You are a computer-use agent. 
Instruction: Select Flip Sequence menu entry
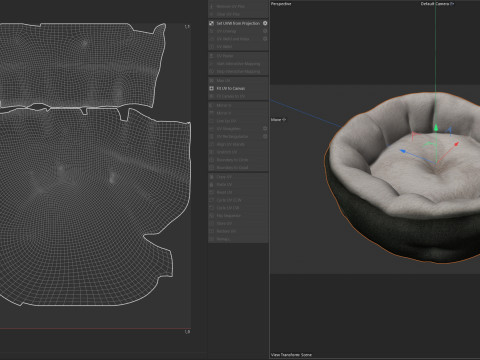238,216
